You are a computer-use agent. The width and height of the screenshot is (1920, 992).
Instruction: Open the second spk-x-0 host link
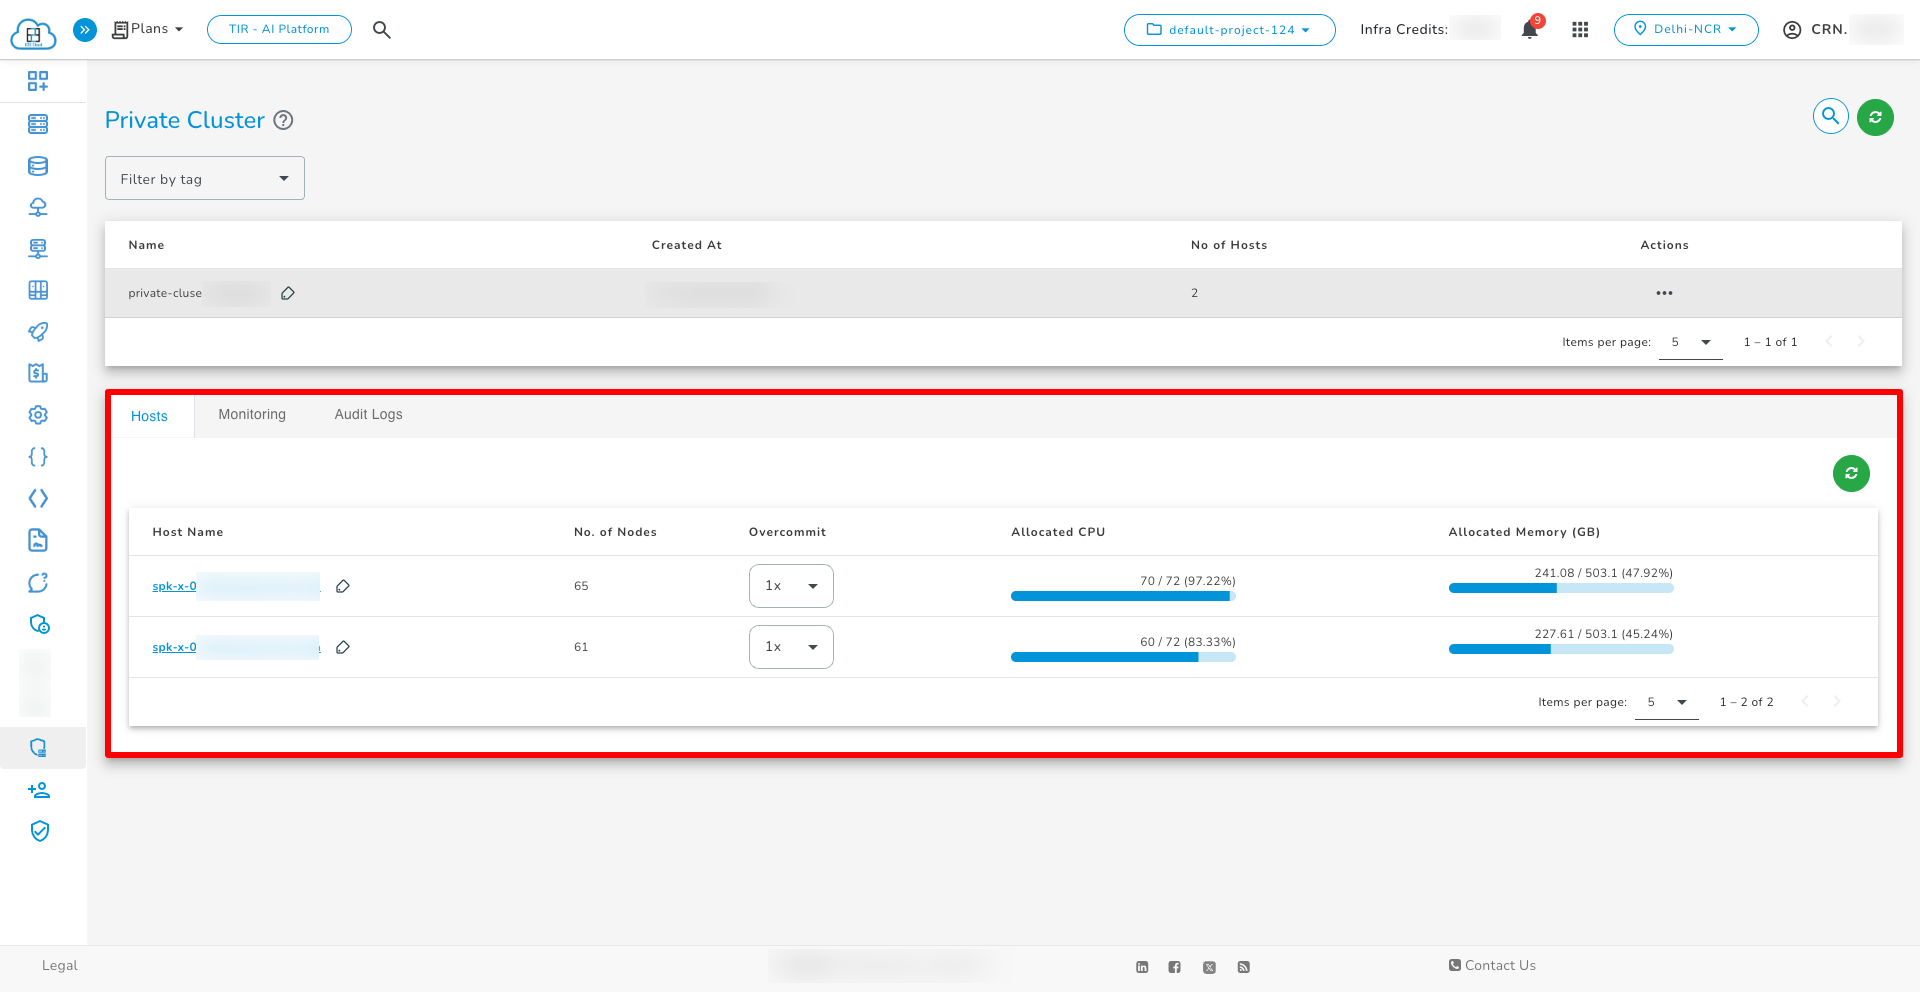[x=174, y=647]
